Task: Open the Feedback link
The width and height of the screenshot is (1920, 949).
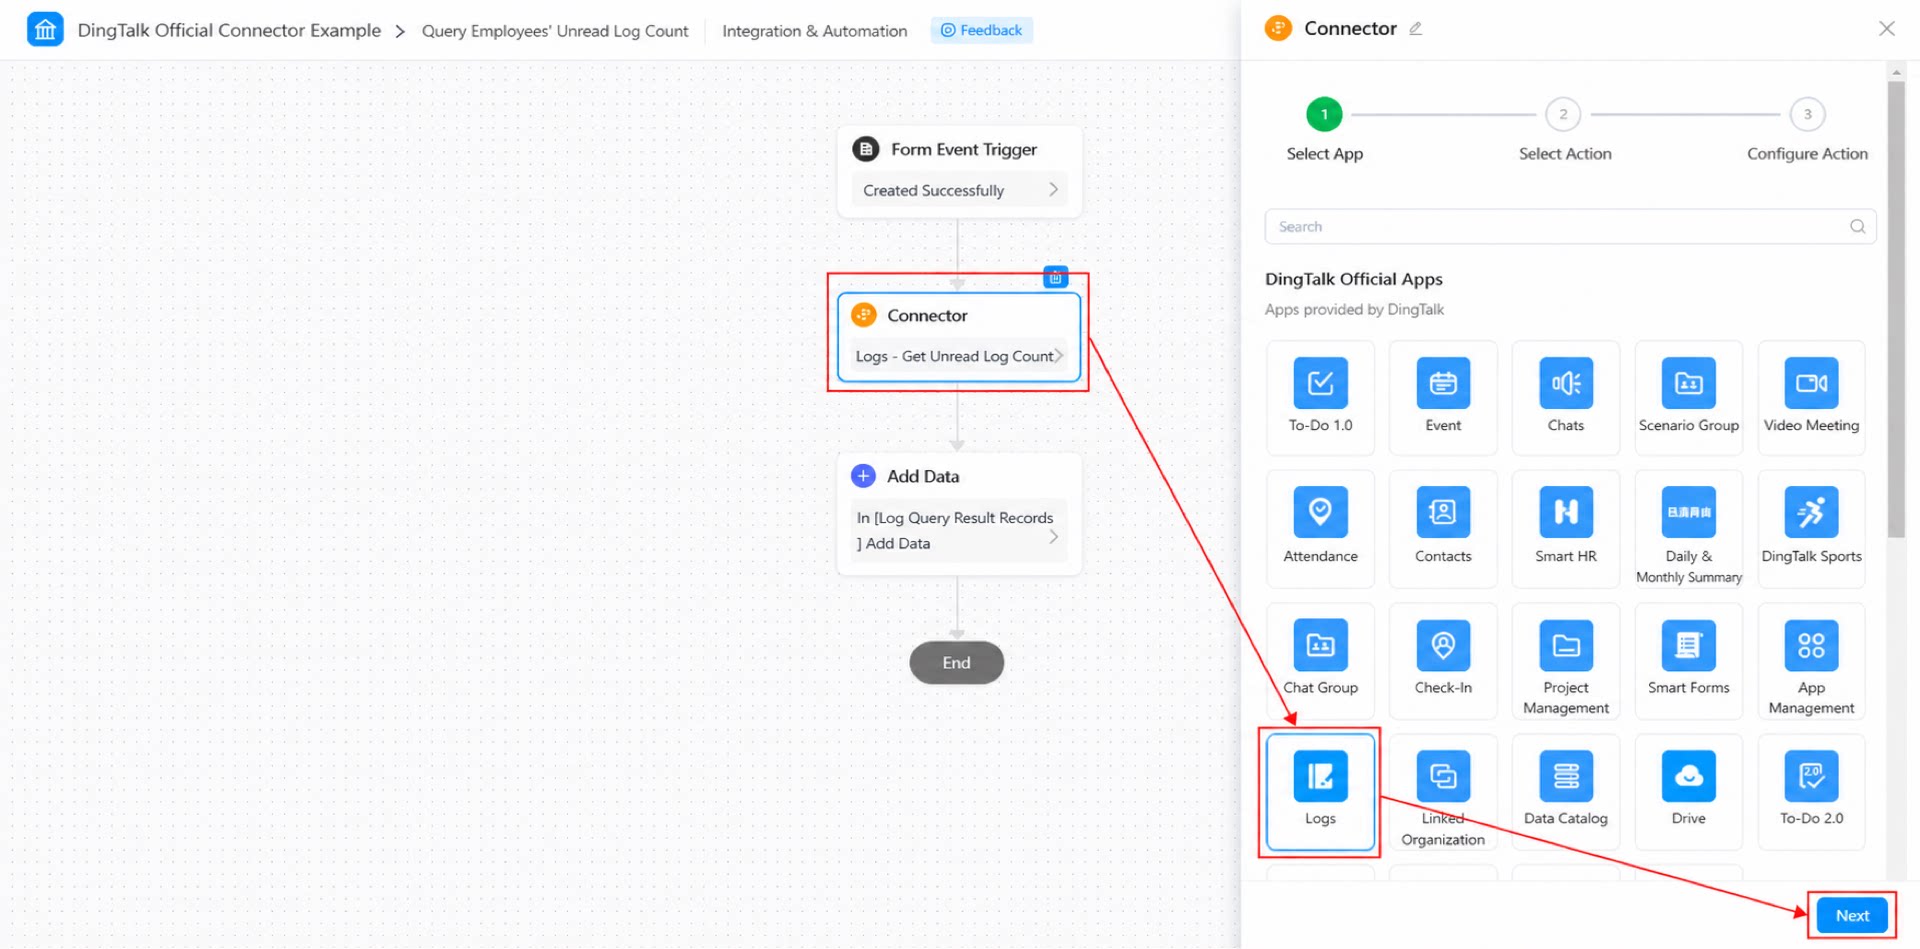Action: (x=981, y=30)
